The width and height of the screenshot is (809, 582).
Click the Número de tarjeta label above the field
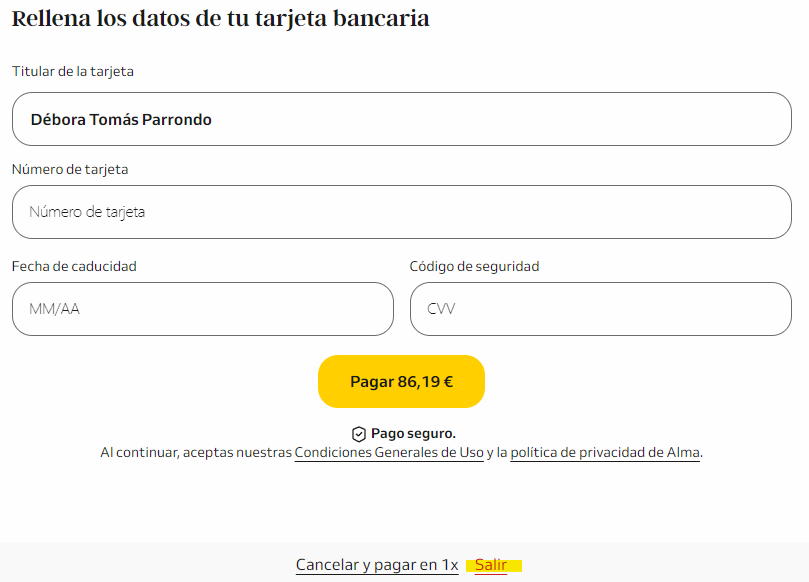(70, 169)
